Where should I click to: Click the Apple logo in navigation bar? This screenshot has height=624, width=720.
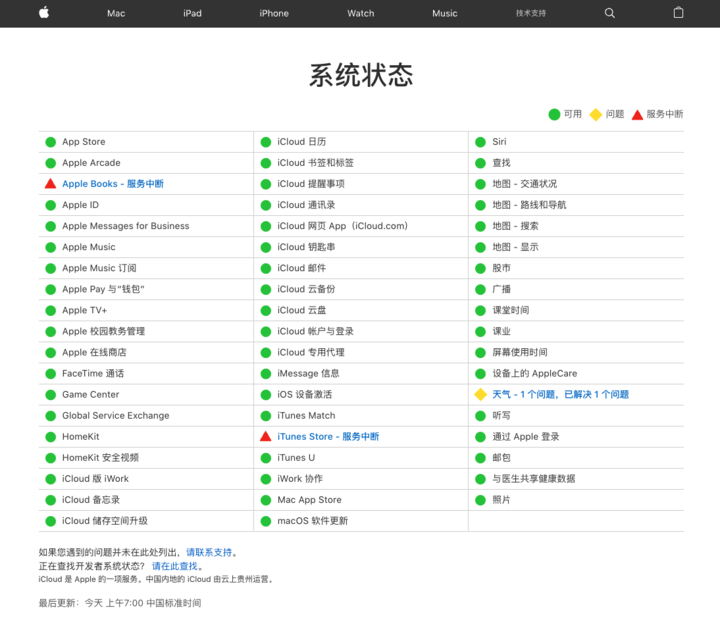coord(44,13)
